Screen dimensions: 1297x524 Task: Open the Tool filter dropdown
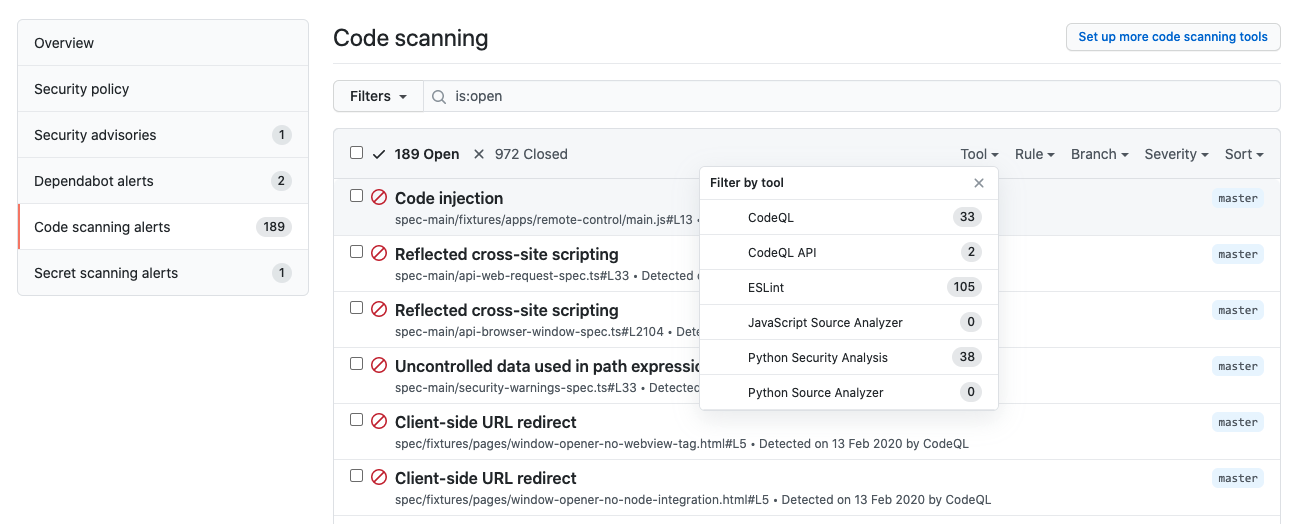[979, 154]
